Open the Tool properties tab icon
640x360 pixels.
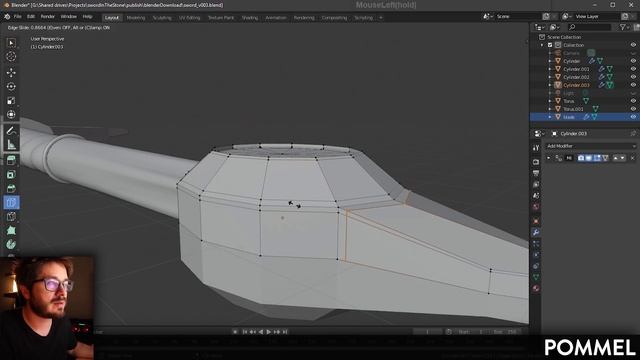tap(536, 148)
